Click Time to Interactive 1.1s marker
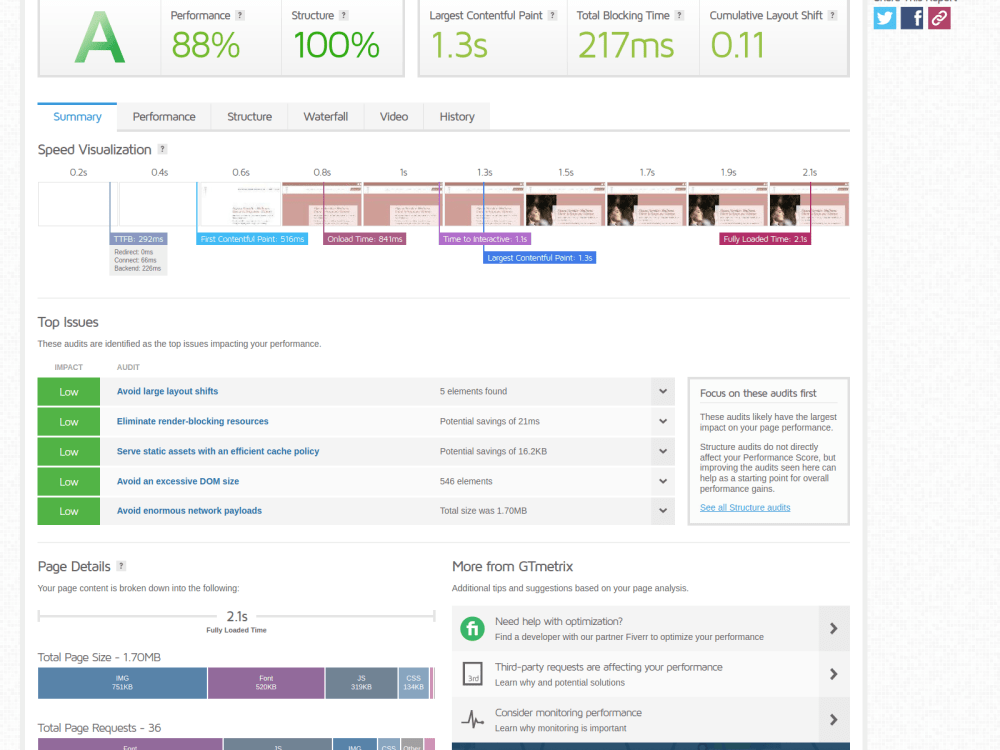This screenshot has width=1000, height=750. click(x=485, y=239)
